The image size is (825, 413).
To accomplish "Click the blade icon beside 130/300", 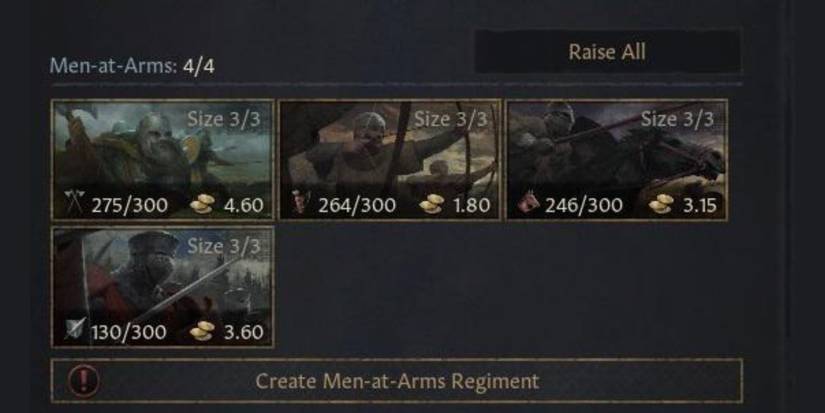I will pyautogui.click(x=73, y=331).
